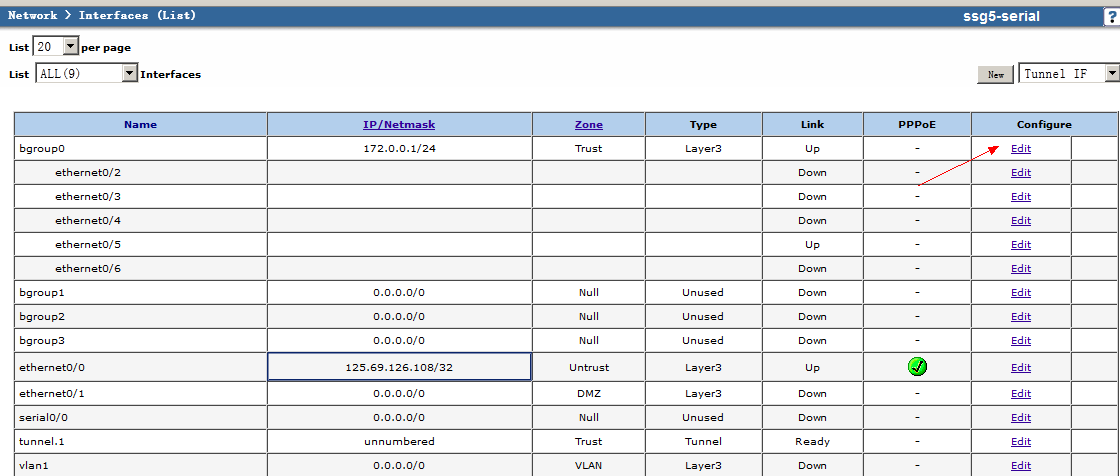The height and width of the screenshot is (476, 1120).
Task: Sort by the Zone column header
Action: [x=588, y=125]
